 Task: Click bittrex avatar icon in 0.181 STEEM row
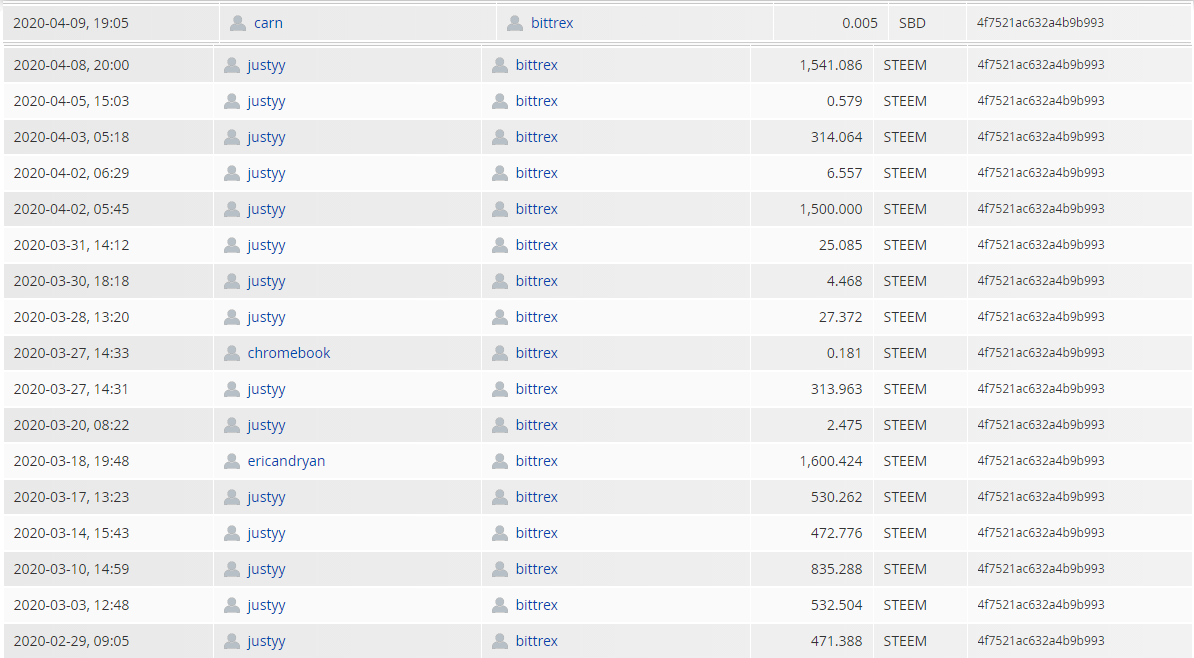[500, 353]
